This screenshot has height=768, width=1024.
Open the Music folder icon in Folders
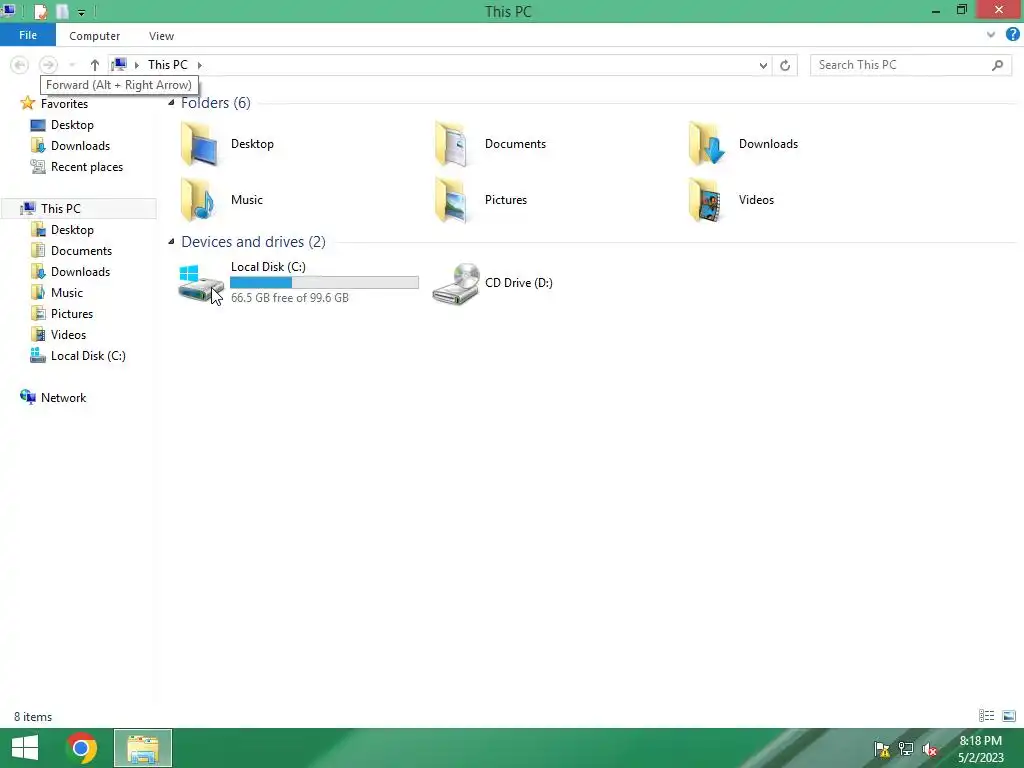pyautogui.click(x=199, y=200)
